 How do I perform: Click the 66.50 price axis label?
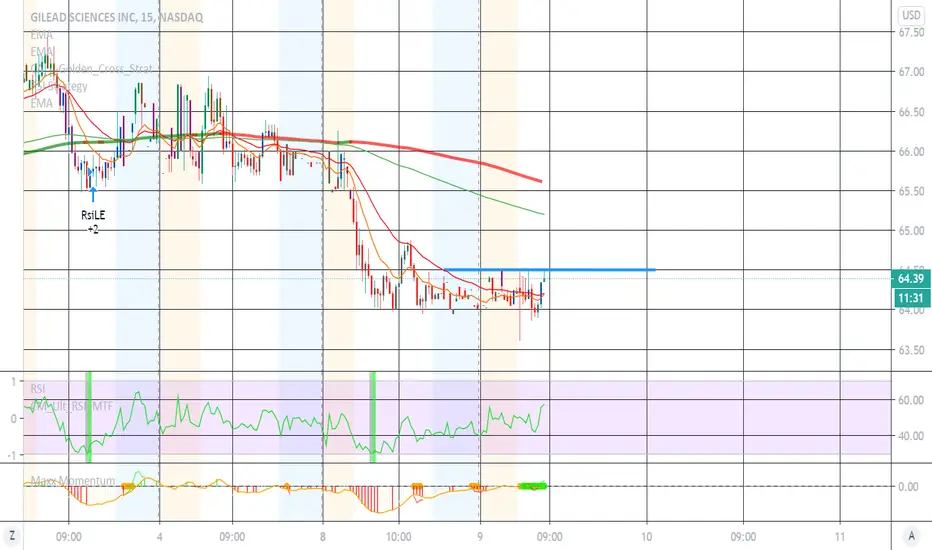[911, 112]
